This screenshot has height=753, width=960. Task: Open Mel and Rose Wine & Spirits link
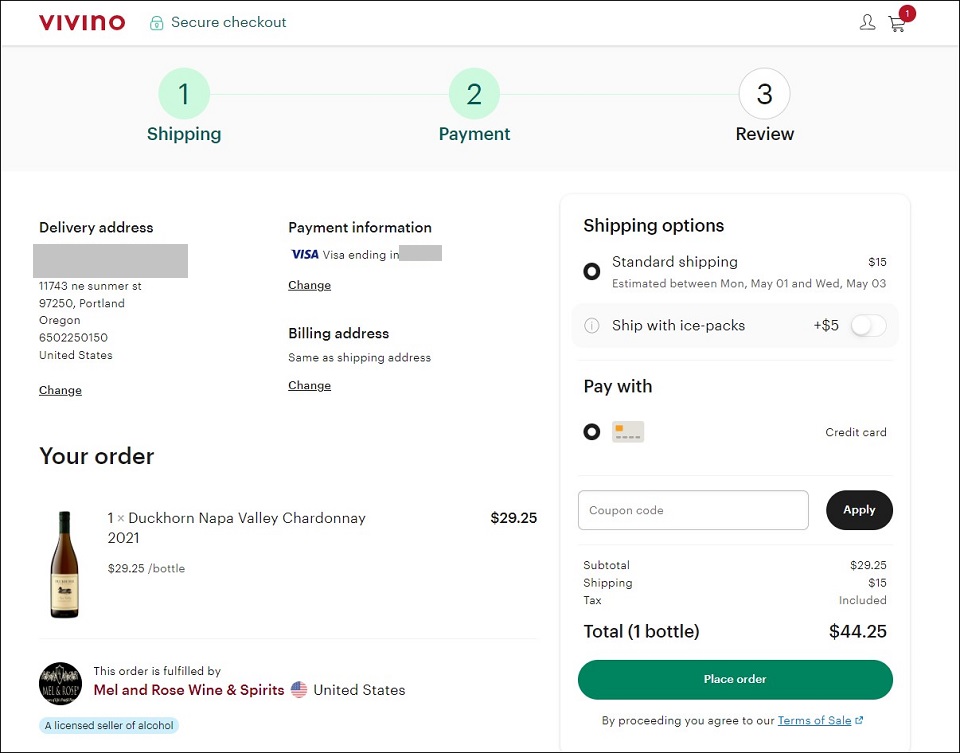pos(189,690)
